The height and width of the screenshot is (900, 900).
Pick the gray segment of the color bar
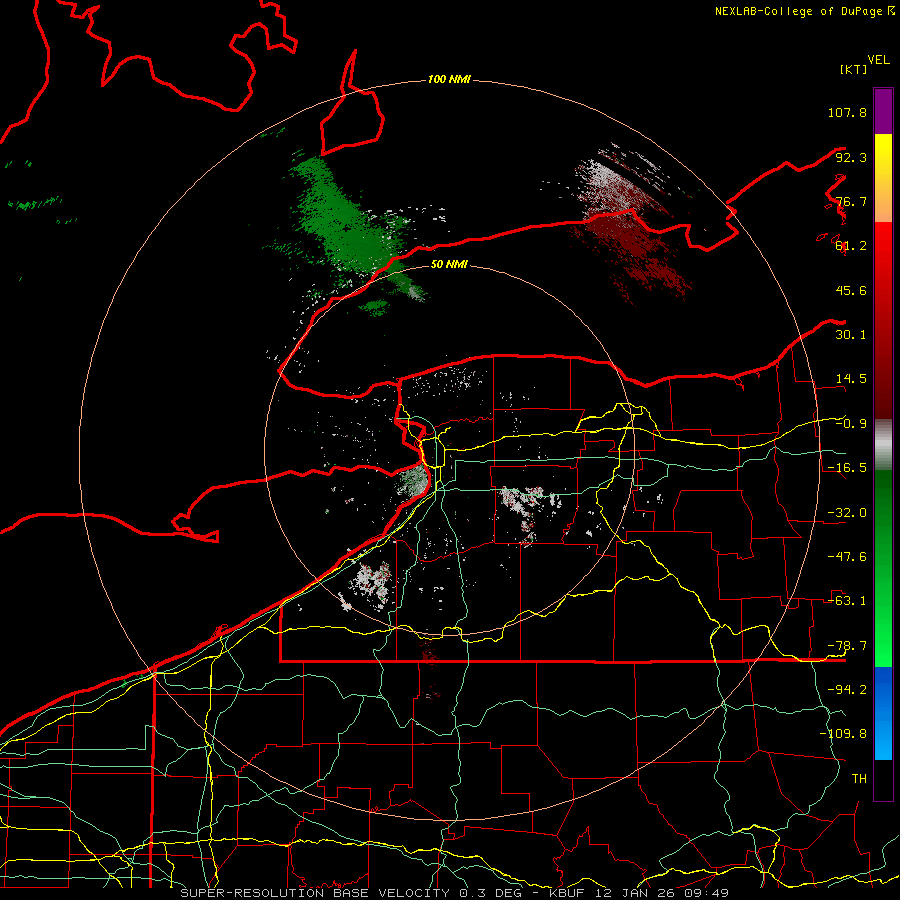coord(883,445)
